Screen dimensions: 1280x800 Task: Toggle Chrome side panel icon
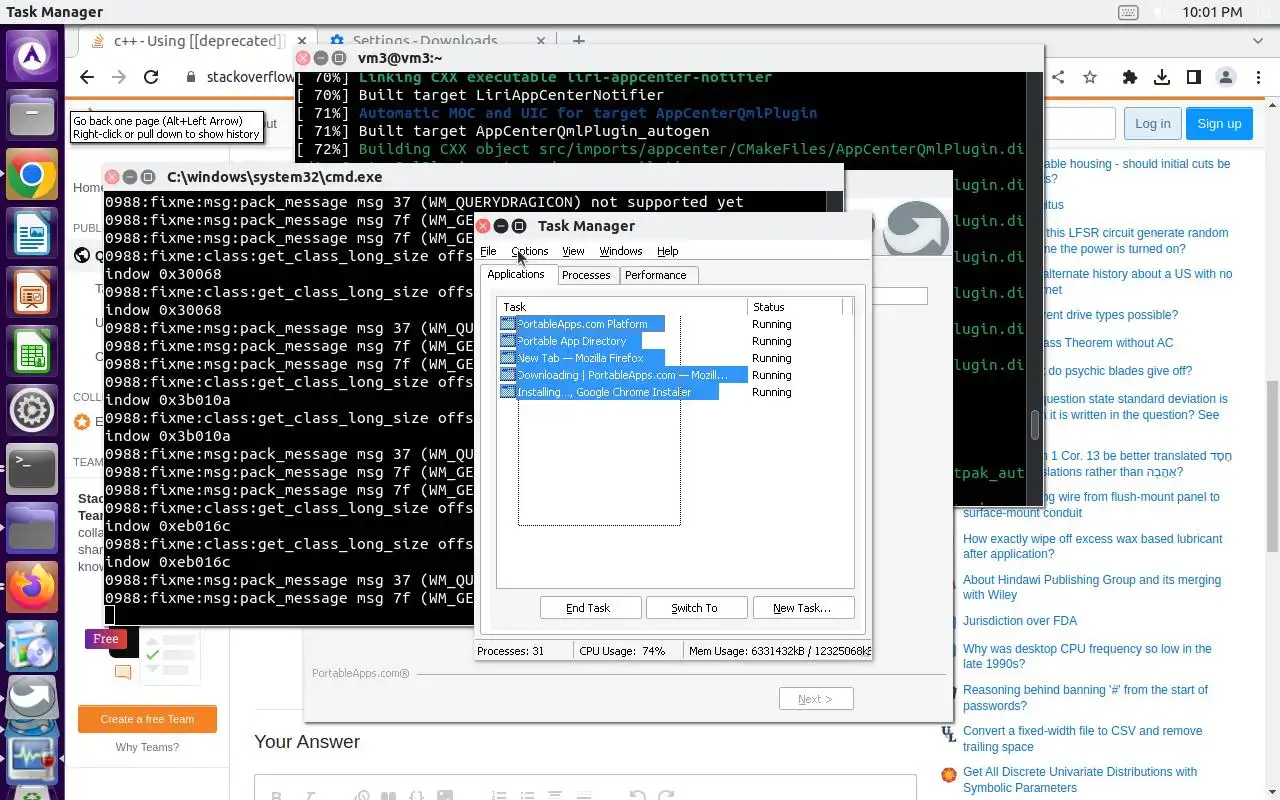[x=1194, y=77]
